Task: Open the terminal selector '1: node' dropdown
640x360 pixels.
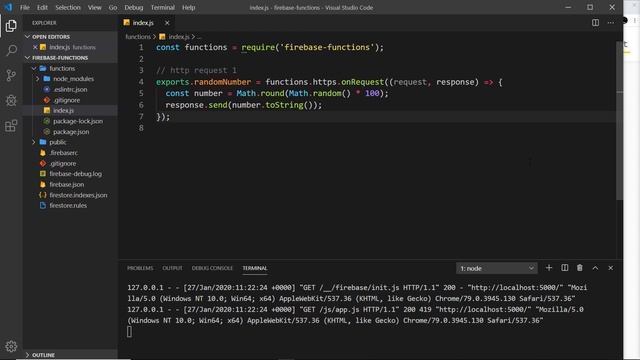Action: point(496,268)
